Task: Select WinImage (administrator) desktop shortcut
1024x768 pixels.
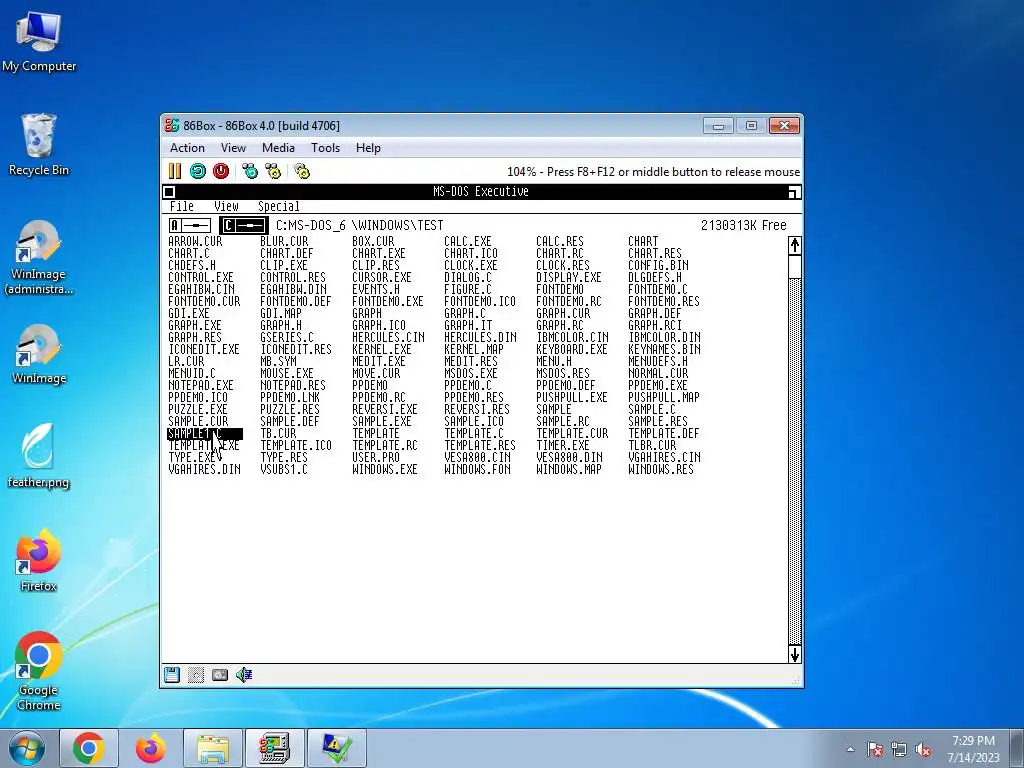Action: [39, 257]
